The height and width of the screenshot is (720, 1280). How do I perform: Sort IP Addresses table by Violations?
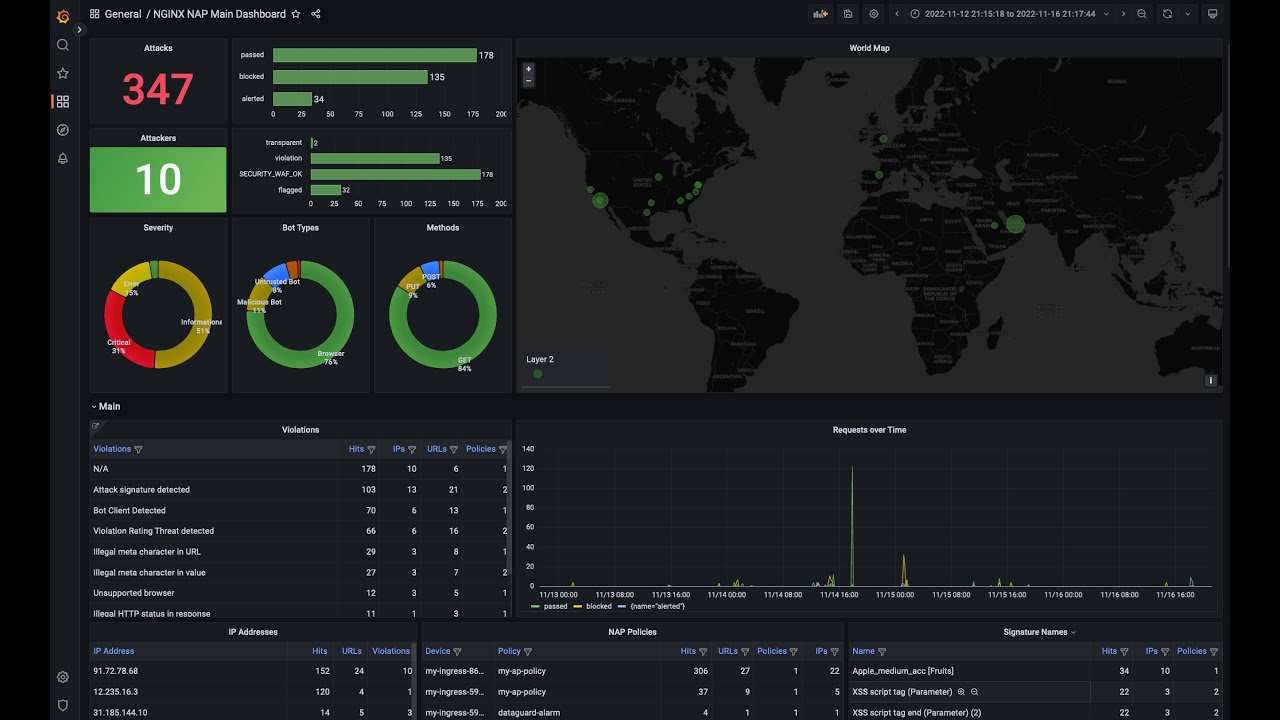pos(391,651)
